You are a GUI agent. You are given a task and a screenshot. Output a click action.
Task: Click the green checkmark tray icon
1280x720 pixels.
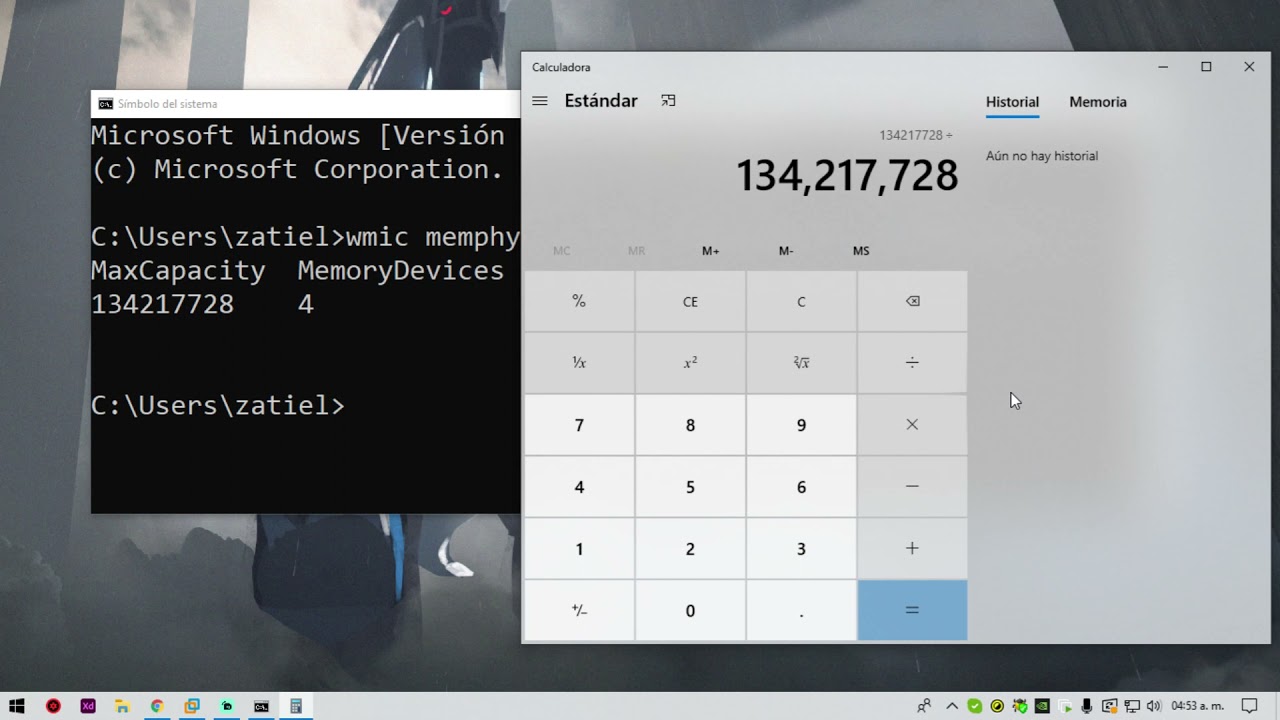pyautogui.click(x=974, y=706)
